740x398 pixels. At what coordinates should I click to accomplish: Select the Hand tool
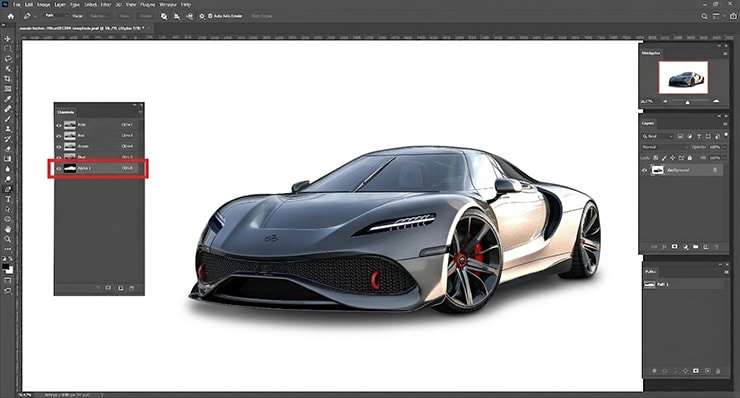coord(8,229)
